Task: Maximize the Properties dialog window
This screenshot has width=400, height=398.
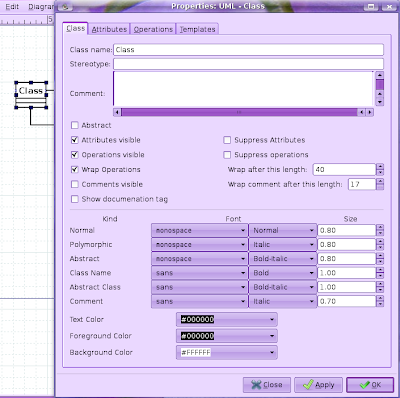Action: click(371, 6)
